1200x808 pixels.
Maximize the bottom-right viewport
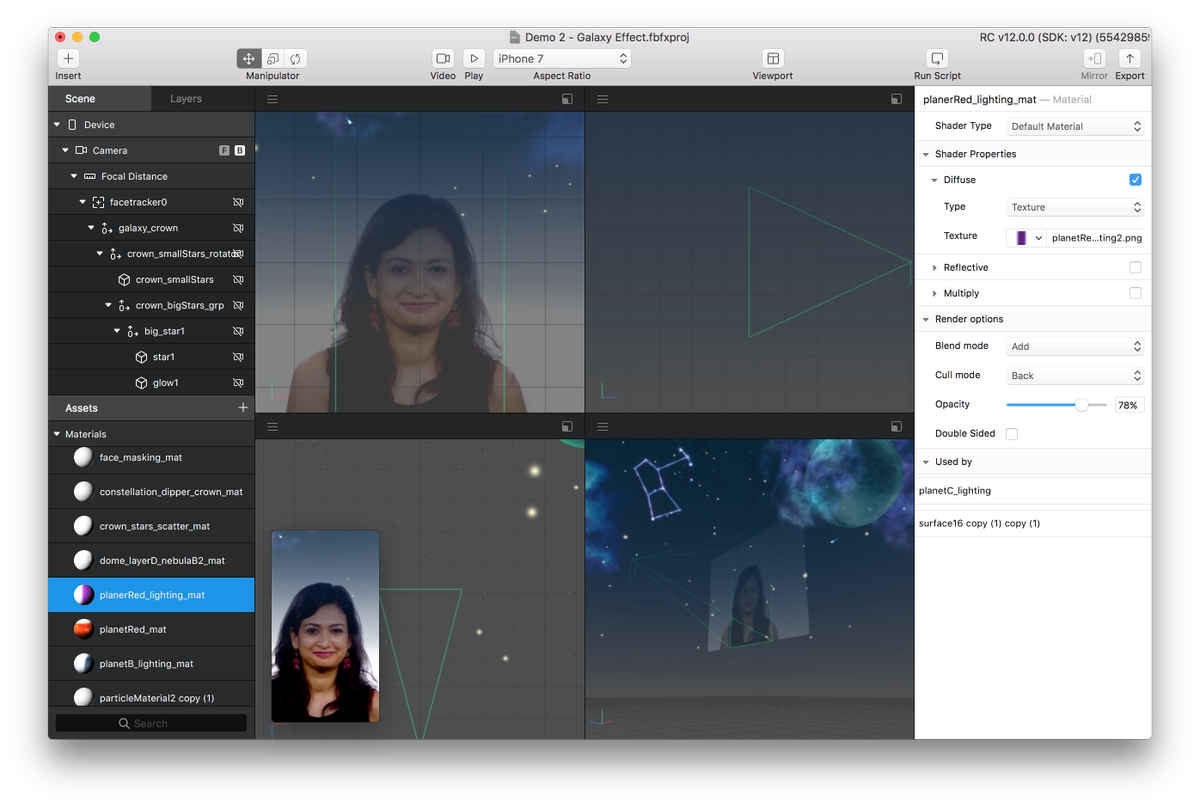click(x=896, y=427)
